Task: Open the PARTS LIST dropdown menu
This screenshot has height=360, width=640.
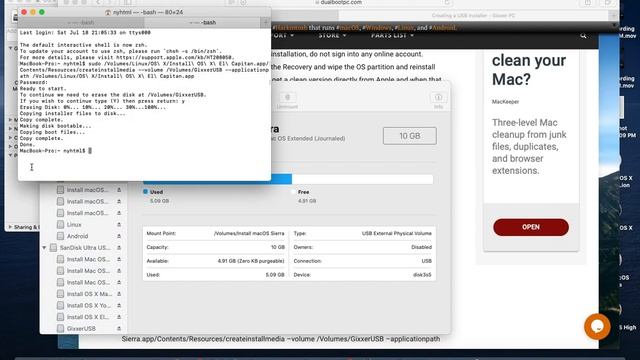Action: (392, 36)
